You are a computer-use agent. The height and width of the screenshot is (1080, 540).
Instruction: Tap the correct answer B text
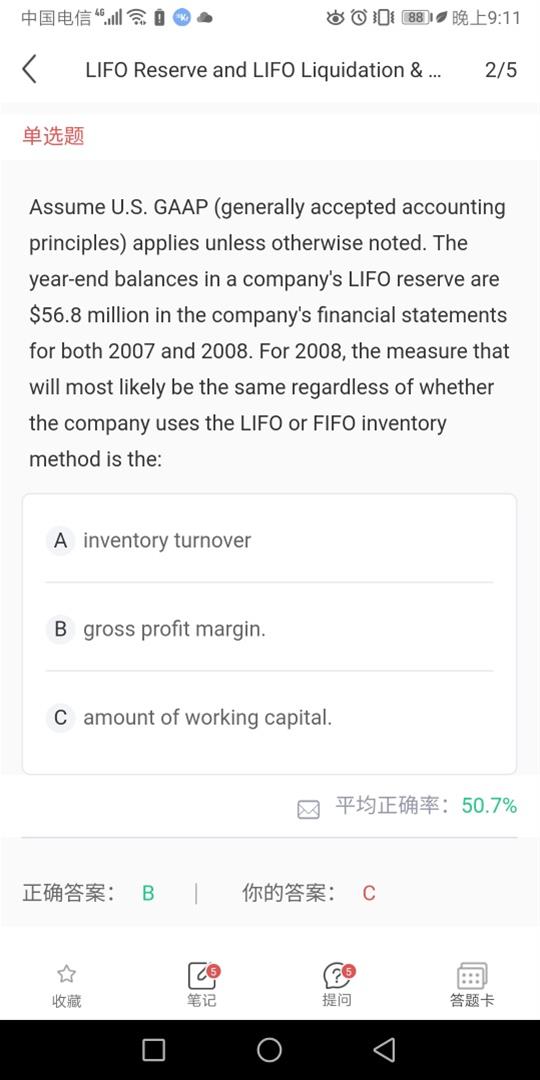(148, 893)
